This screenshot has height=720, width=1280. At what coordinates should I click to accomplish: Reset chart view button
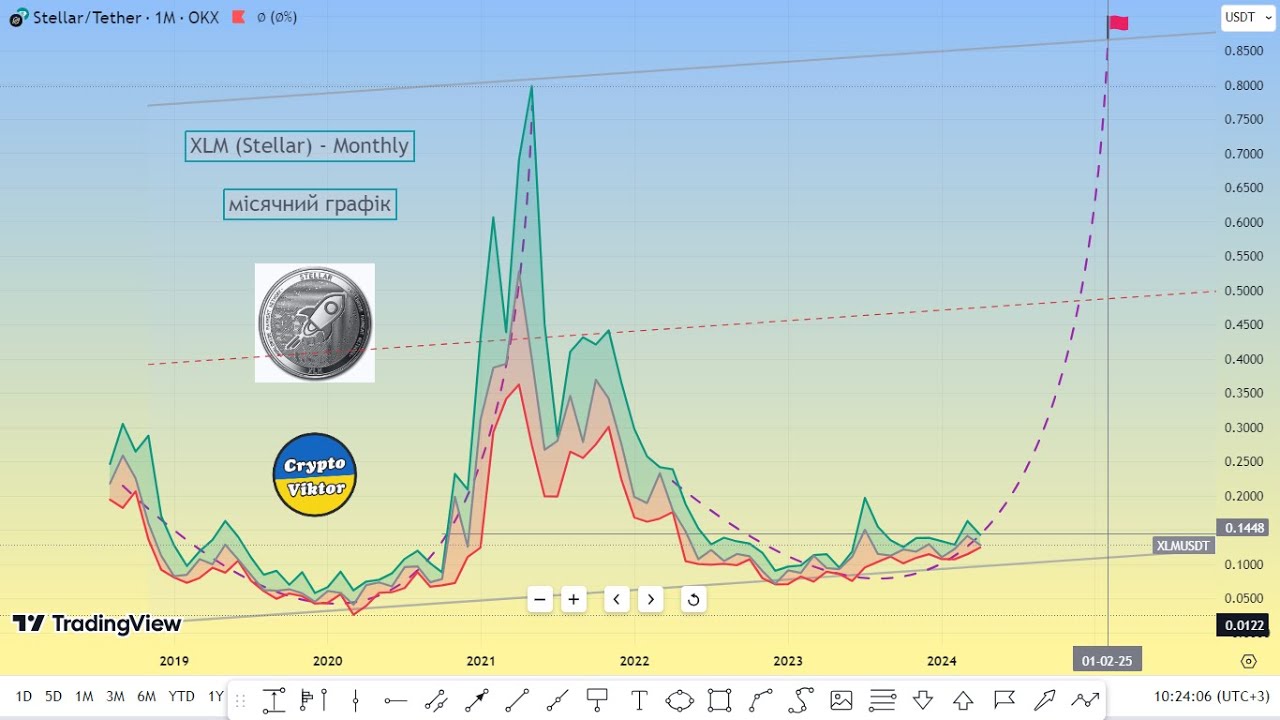tap(693, 600)
